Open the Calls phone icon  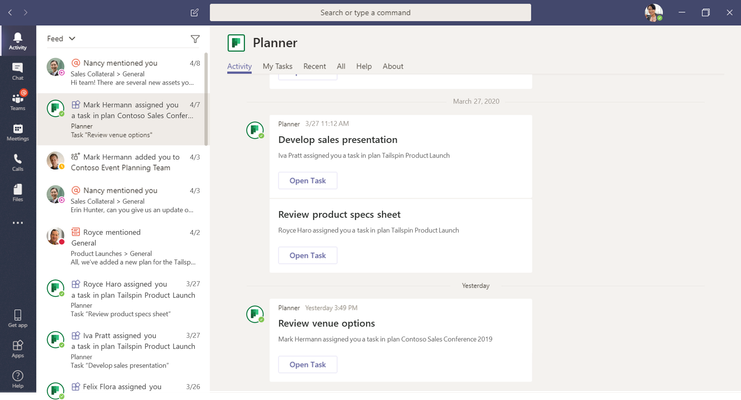click(17, 163)
